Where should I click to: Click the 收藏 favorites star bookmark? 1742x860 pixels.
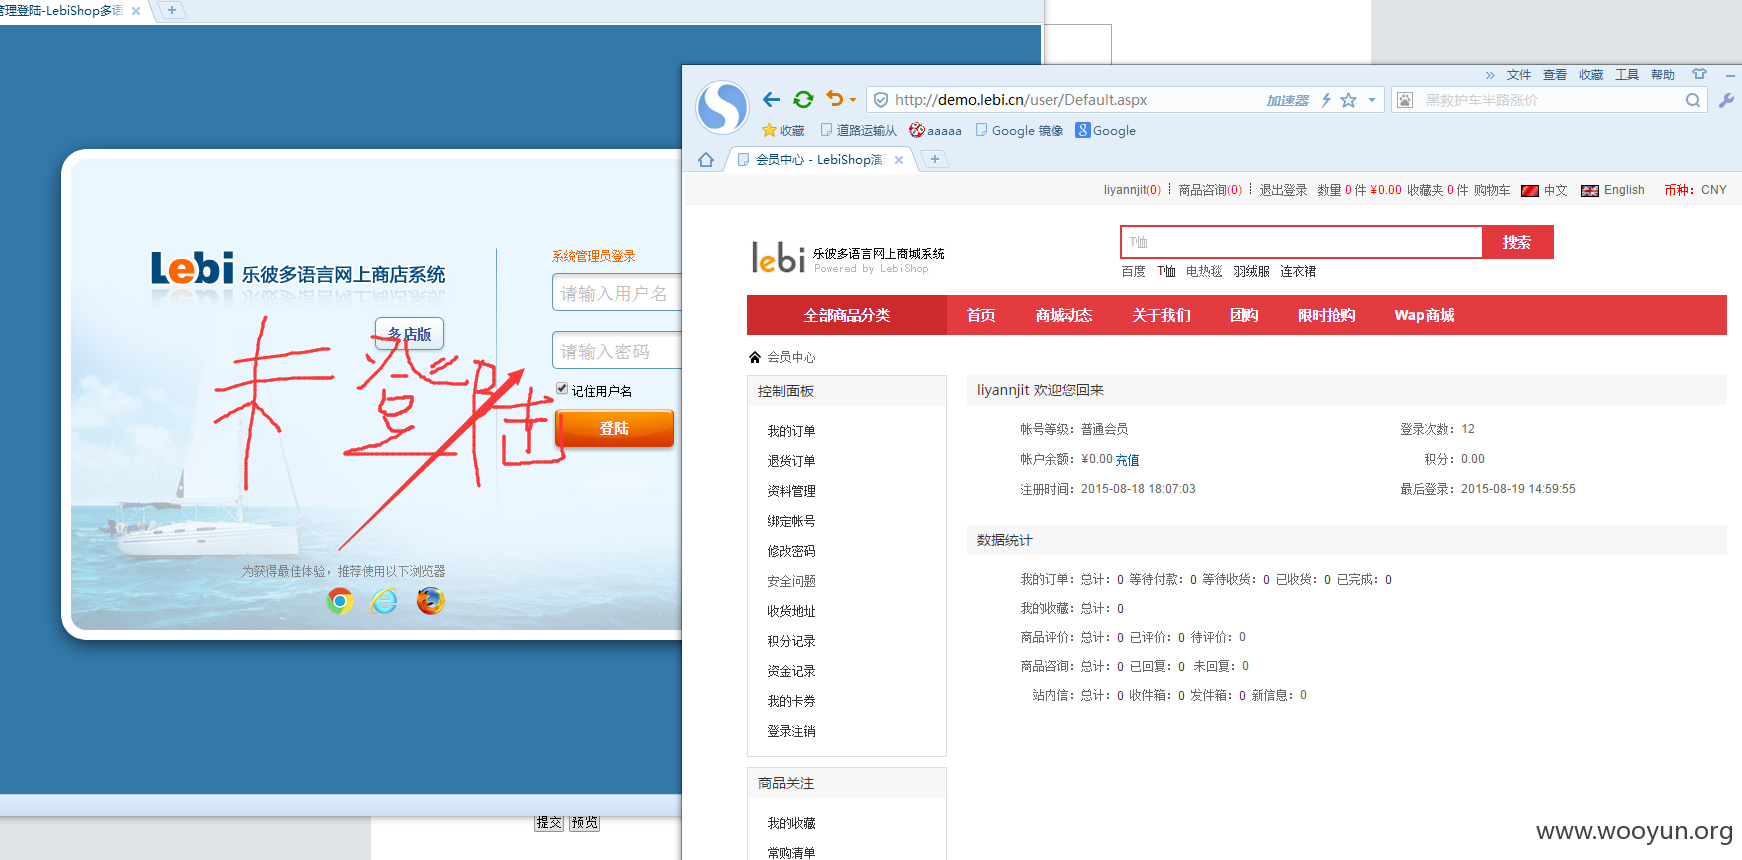[783, 130]
